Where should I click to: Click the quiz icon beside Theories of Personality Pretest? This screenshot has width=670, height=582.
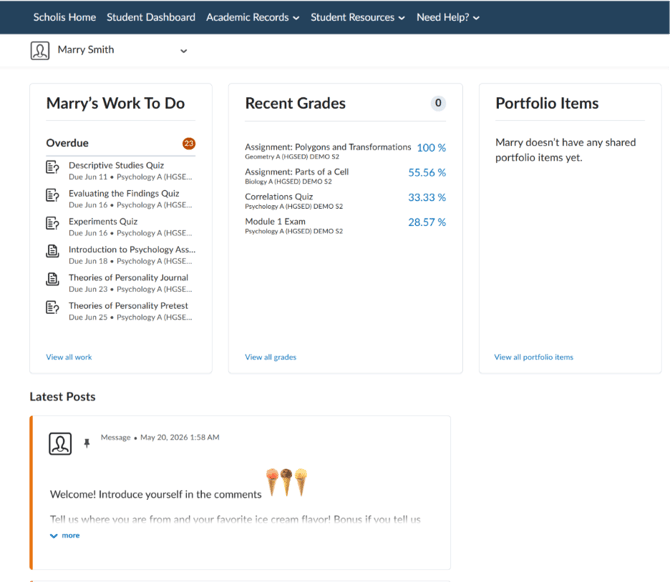pyautogui.click(x=52, y=307)
